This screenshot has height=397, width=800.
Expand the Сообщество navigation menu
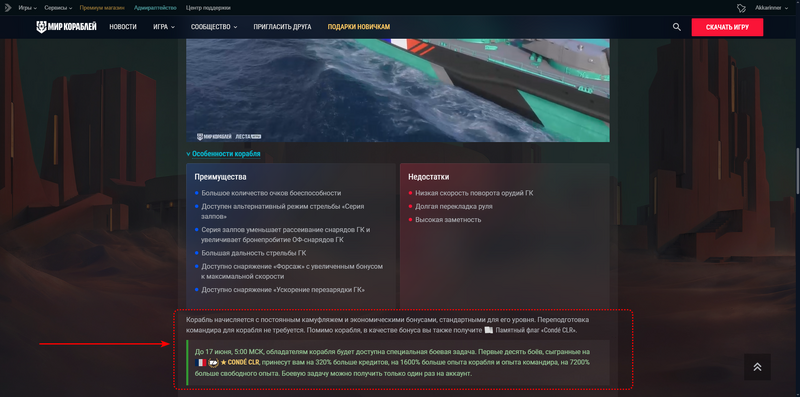214,27
